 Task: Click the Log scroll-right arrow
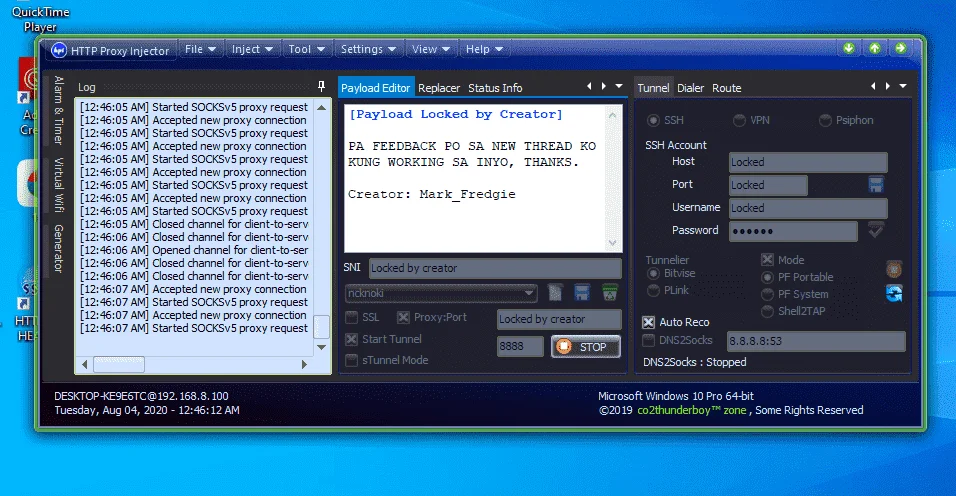pos(304,364)
